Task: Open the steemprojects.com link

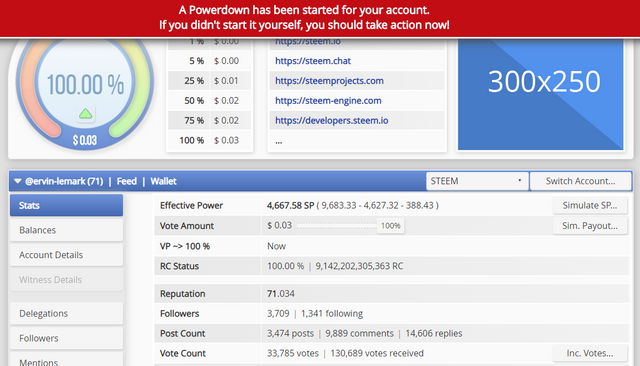Action: click(329, 81)
